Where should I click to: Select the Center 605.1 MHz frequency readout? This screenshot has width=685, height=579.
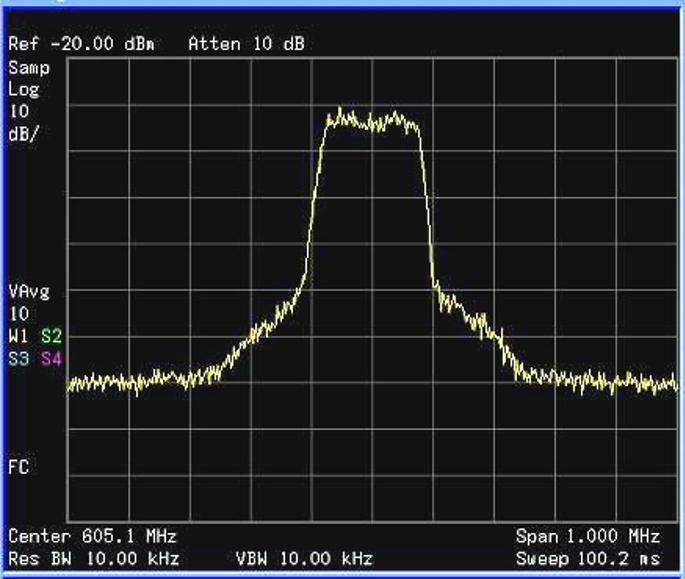(x=92, y=537)
